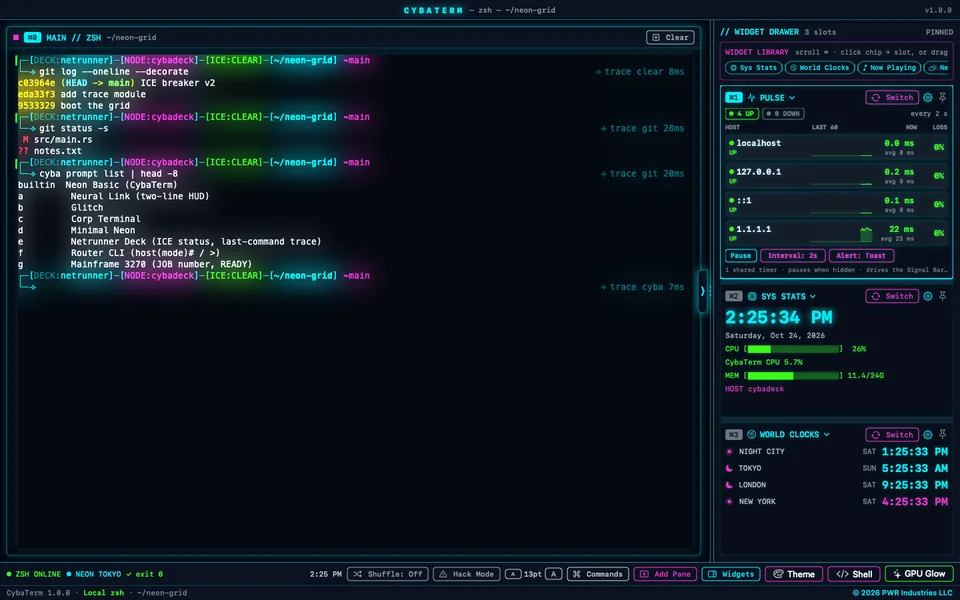Click the localhost host row in Pulse
Image resolution: width=960 pixels, height=600 pixels.
[x=836, y=147]
